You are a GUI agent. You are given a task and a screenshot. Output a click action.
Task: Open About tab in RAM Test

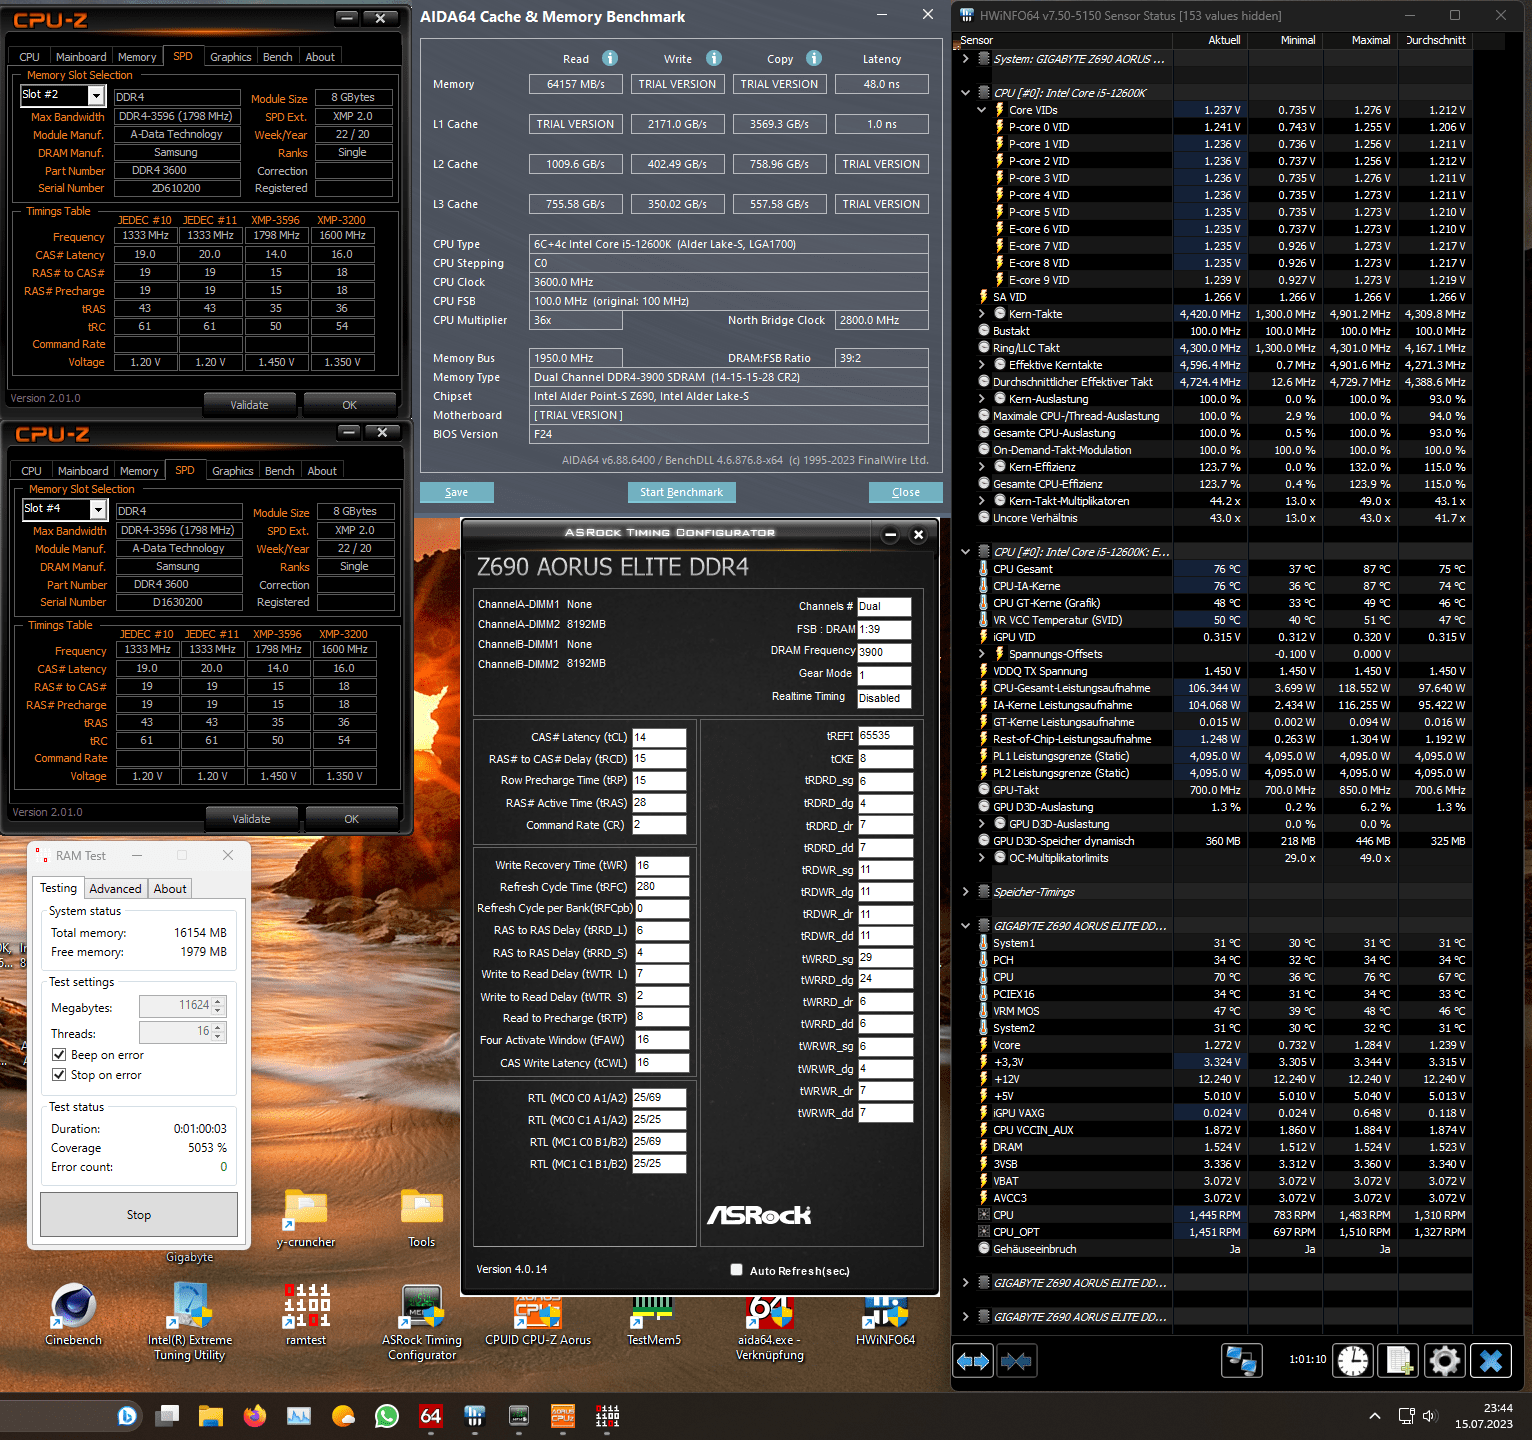pyautogui.click(x=170, y=889)
